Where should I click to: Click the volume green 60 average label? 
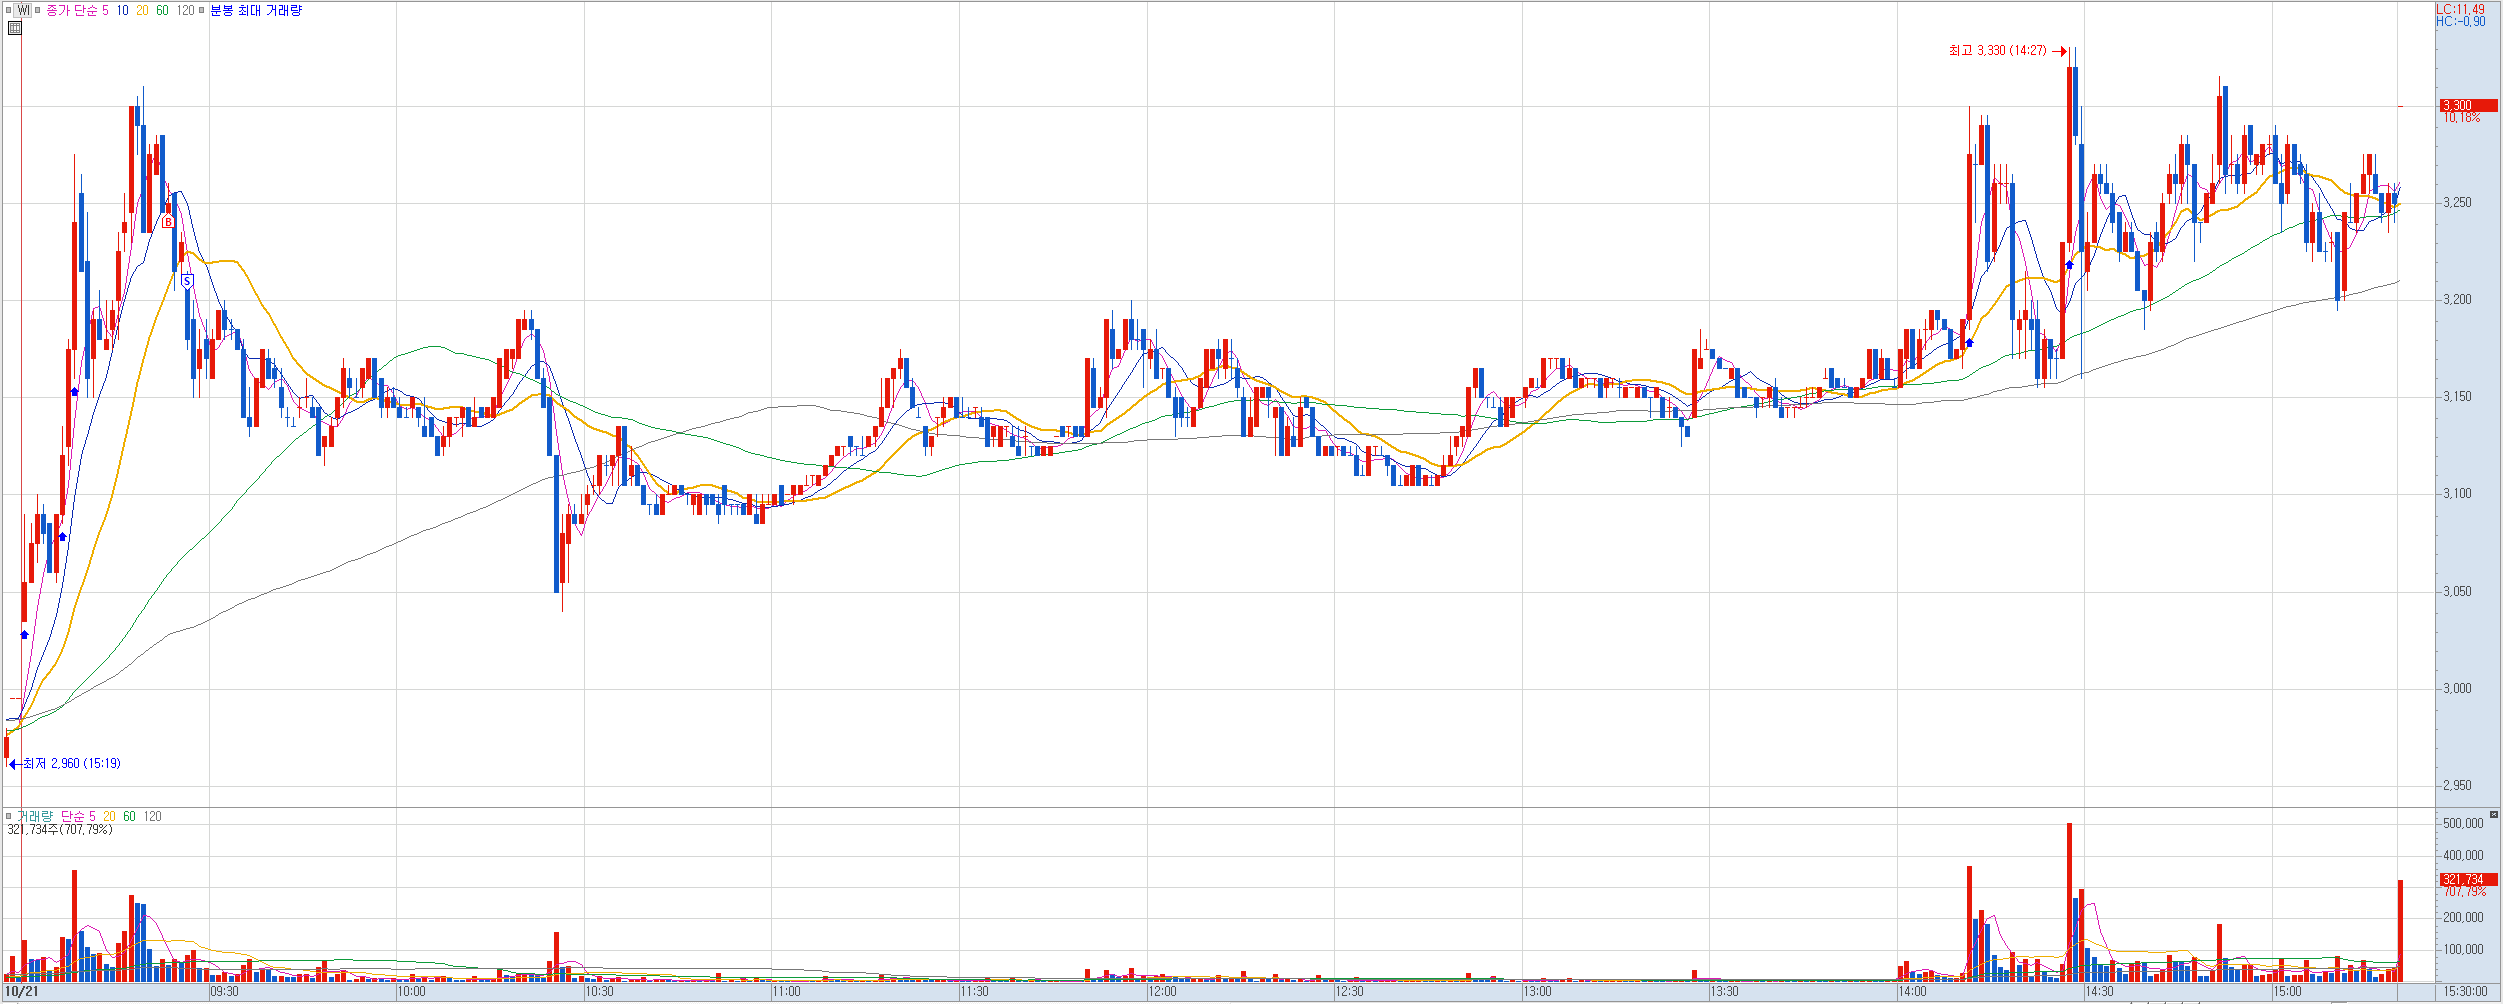click(129, 817)
